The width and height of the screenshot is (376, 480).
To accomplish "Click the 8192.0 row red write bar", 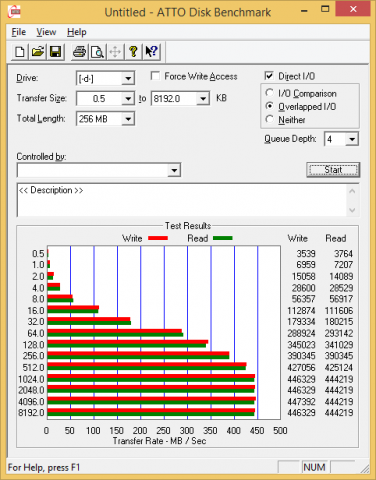I will [151, 410].
